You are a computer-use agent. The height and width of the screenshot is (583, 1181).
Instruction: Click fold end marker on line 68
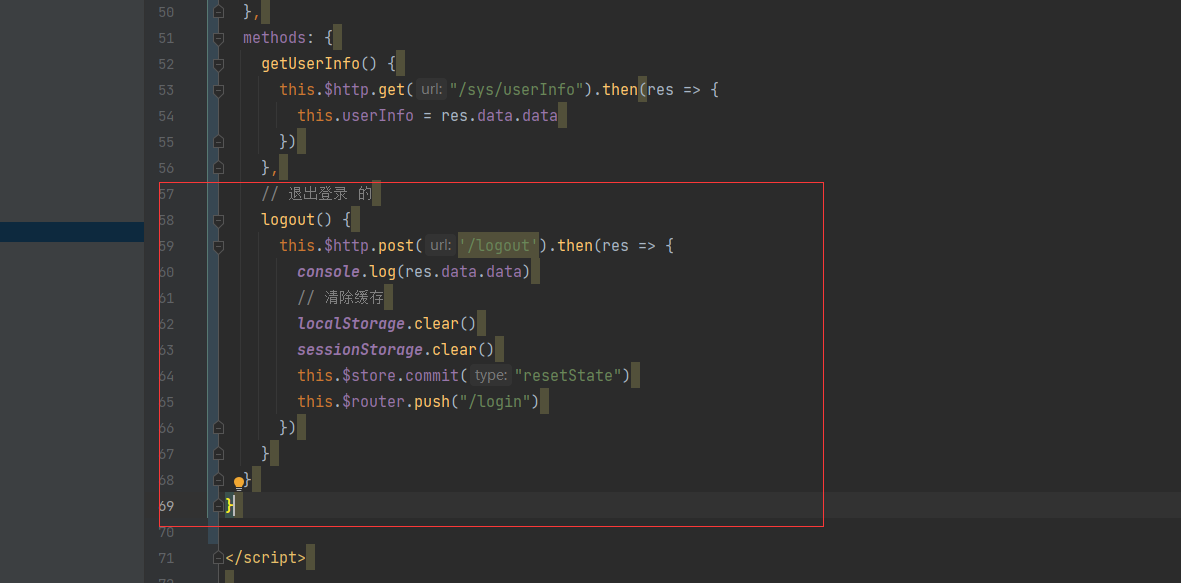pos(218,480)
